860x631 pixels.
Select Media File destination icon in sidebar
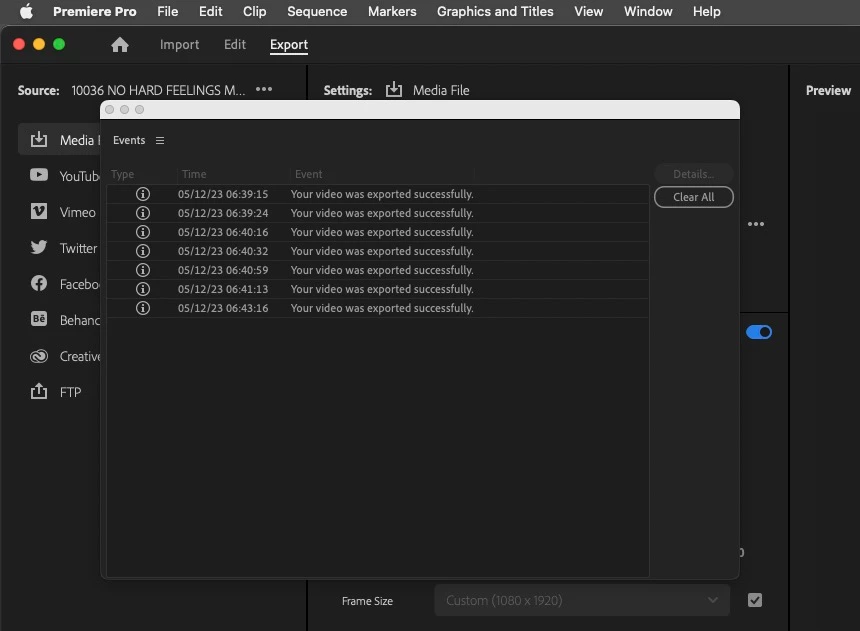tap(39, 139)
